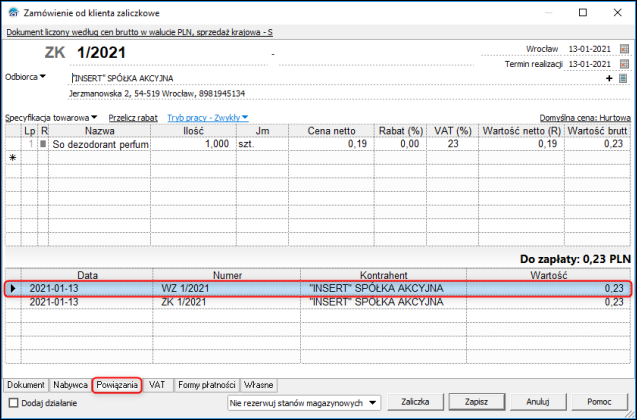
Task: Click the Jm cell szt.
Action: click(262, 144)
